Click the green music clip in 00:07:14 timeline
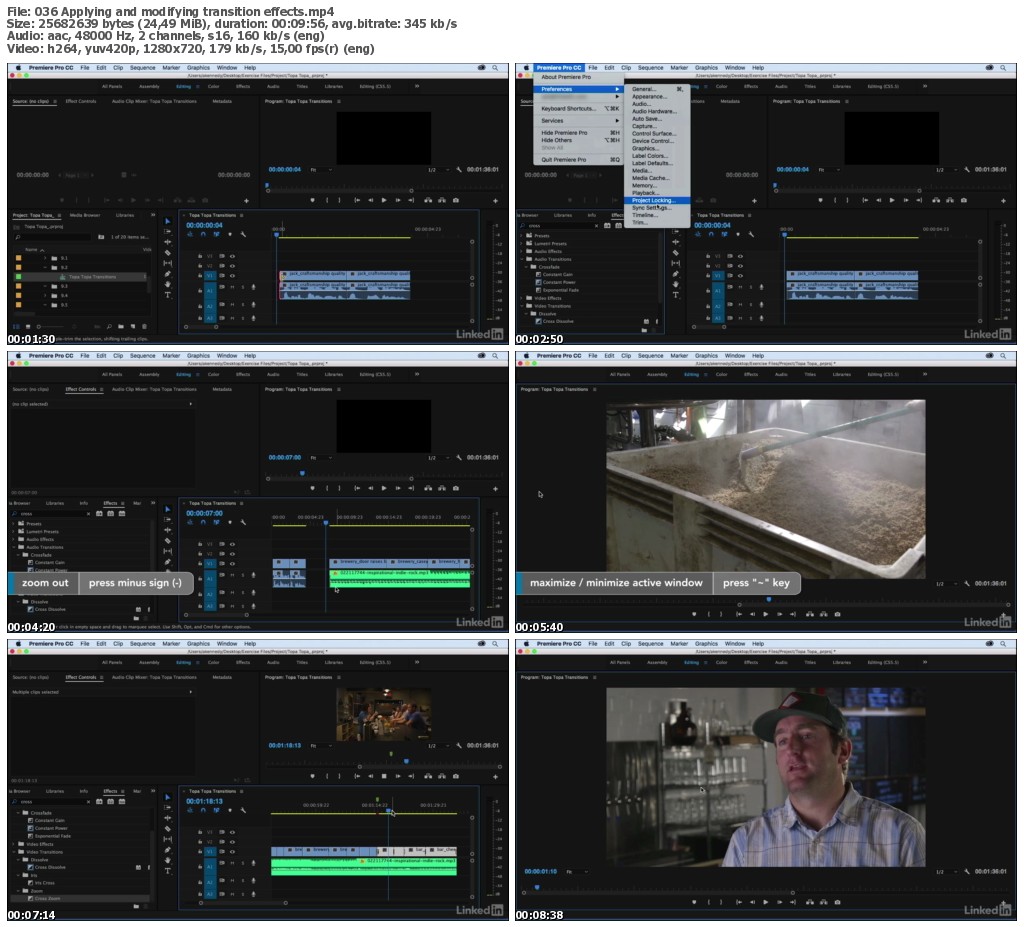Screen dimensions: 1024x927 pyautogui.click(x=364, y=867)
